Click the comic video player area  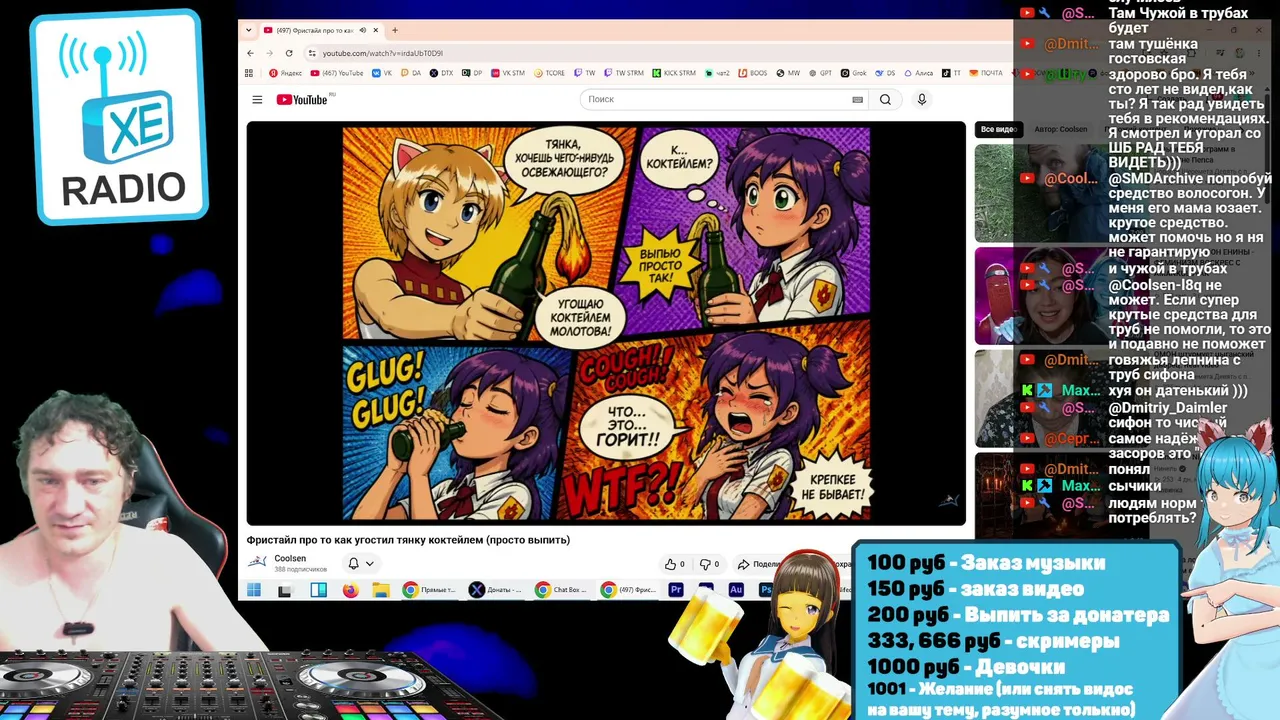click(606, 324)
